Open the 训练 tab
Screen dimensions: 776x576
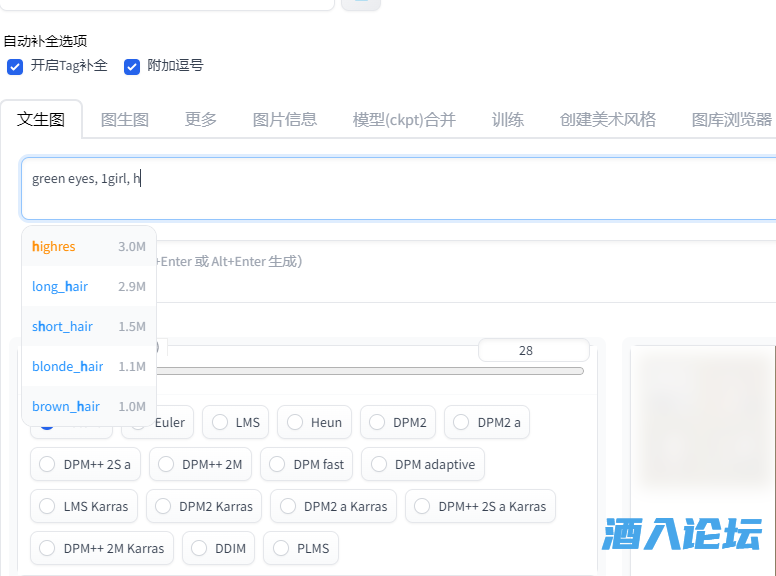pos(508,119)
